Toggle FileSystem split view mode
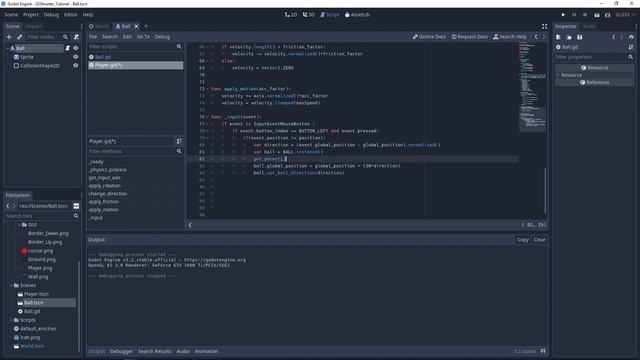 tap(76, 206)
